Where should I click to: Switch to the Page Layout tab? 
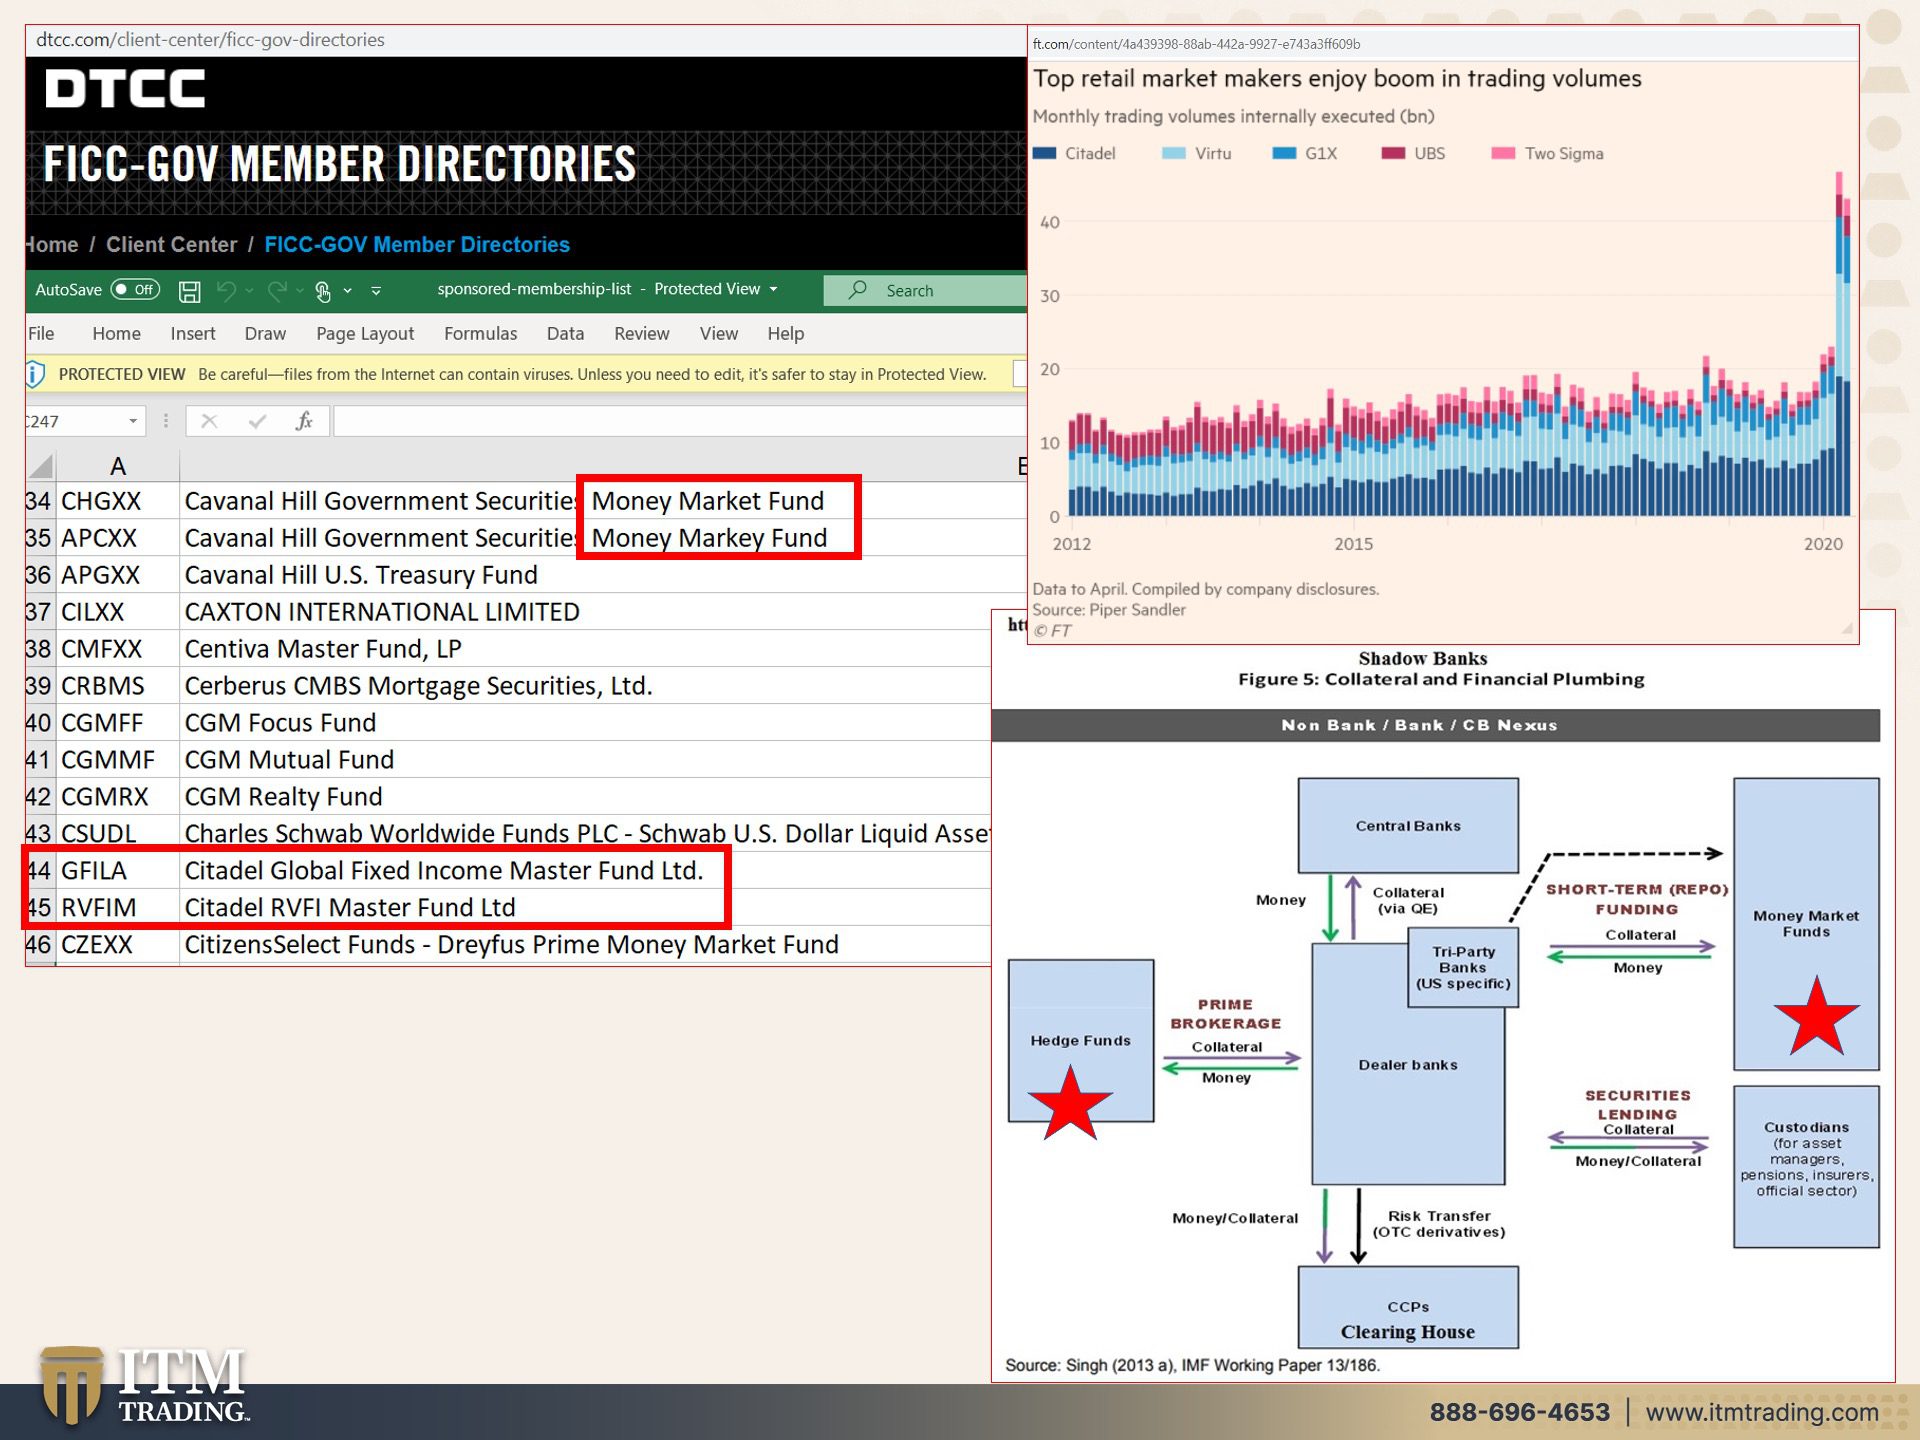coord(365,333)
